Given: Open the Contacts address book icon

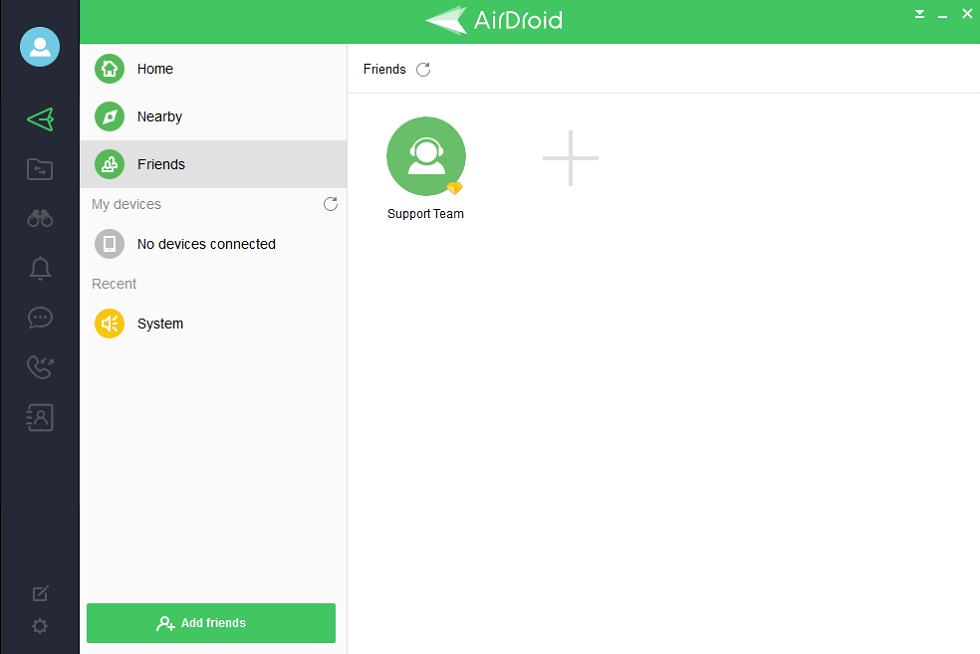Looking at the screenshot, I should pos(40,417).
